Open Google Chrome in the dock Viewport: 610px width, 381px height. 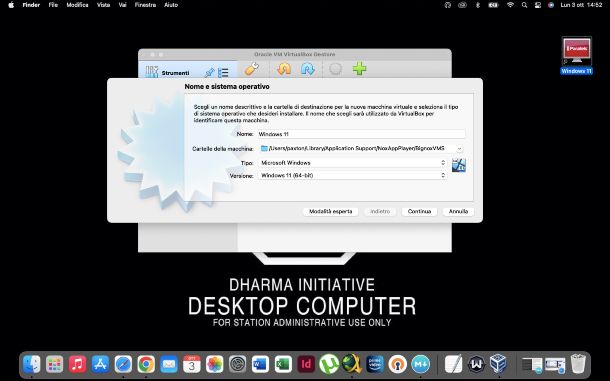[146, 364]
